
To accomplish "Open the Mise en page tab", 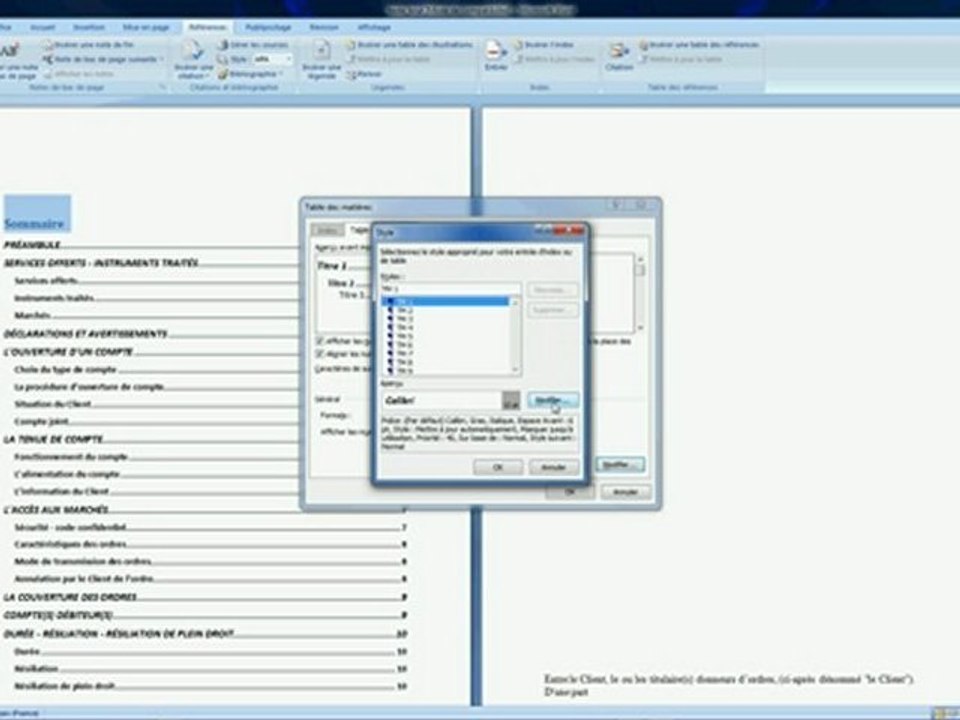I will (x=146, y=28).
